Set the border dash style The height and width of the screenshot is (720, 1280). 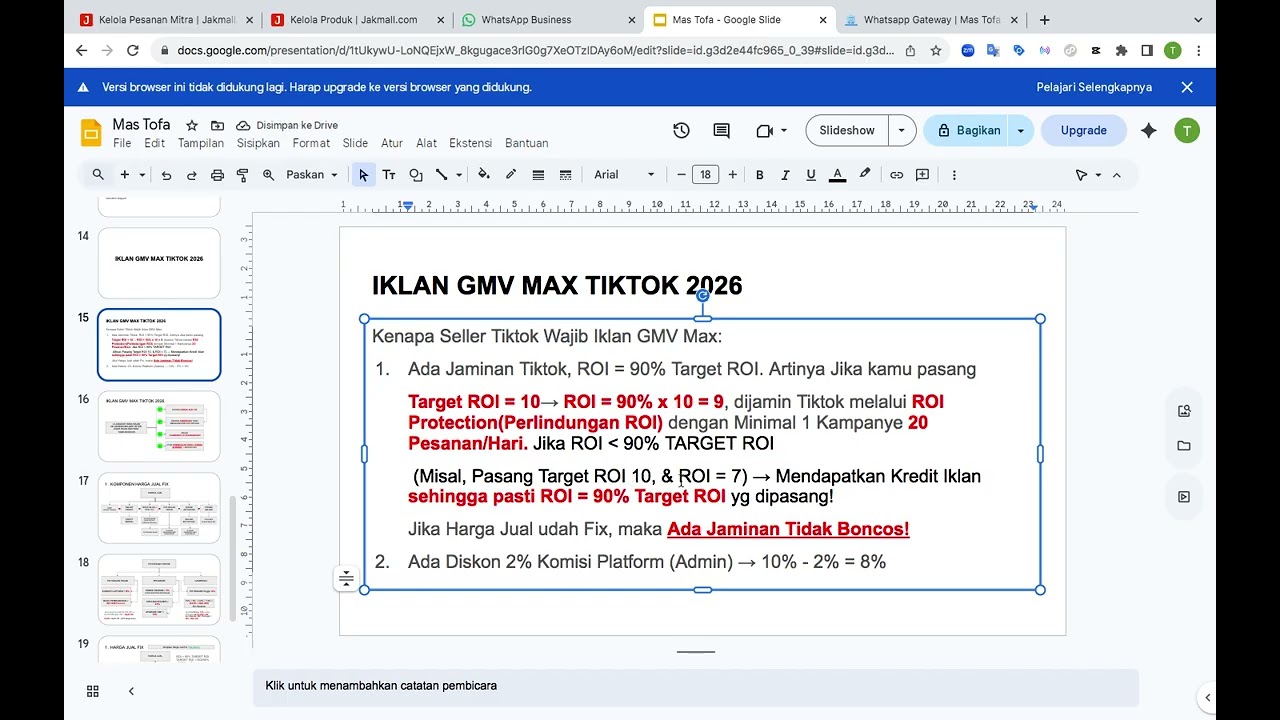[565, 175]
